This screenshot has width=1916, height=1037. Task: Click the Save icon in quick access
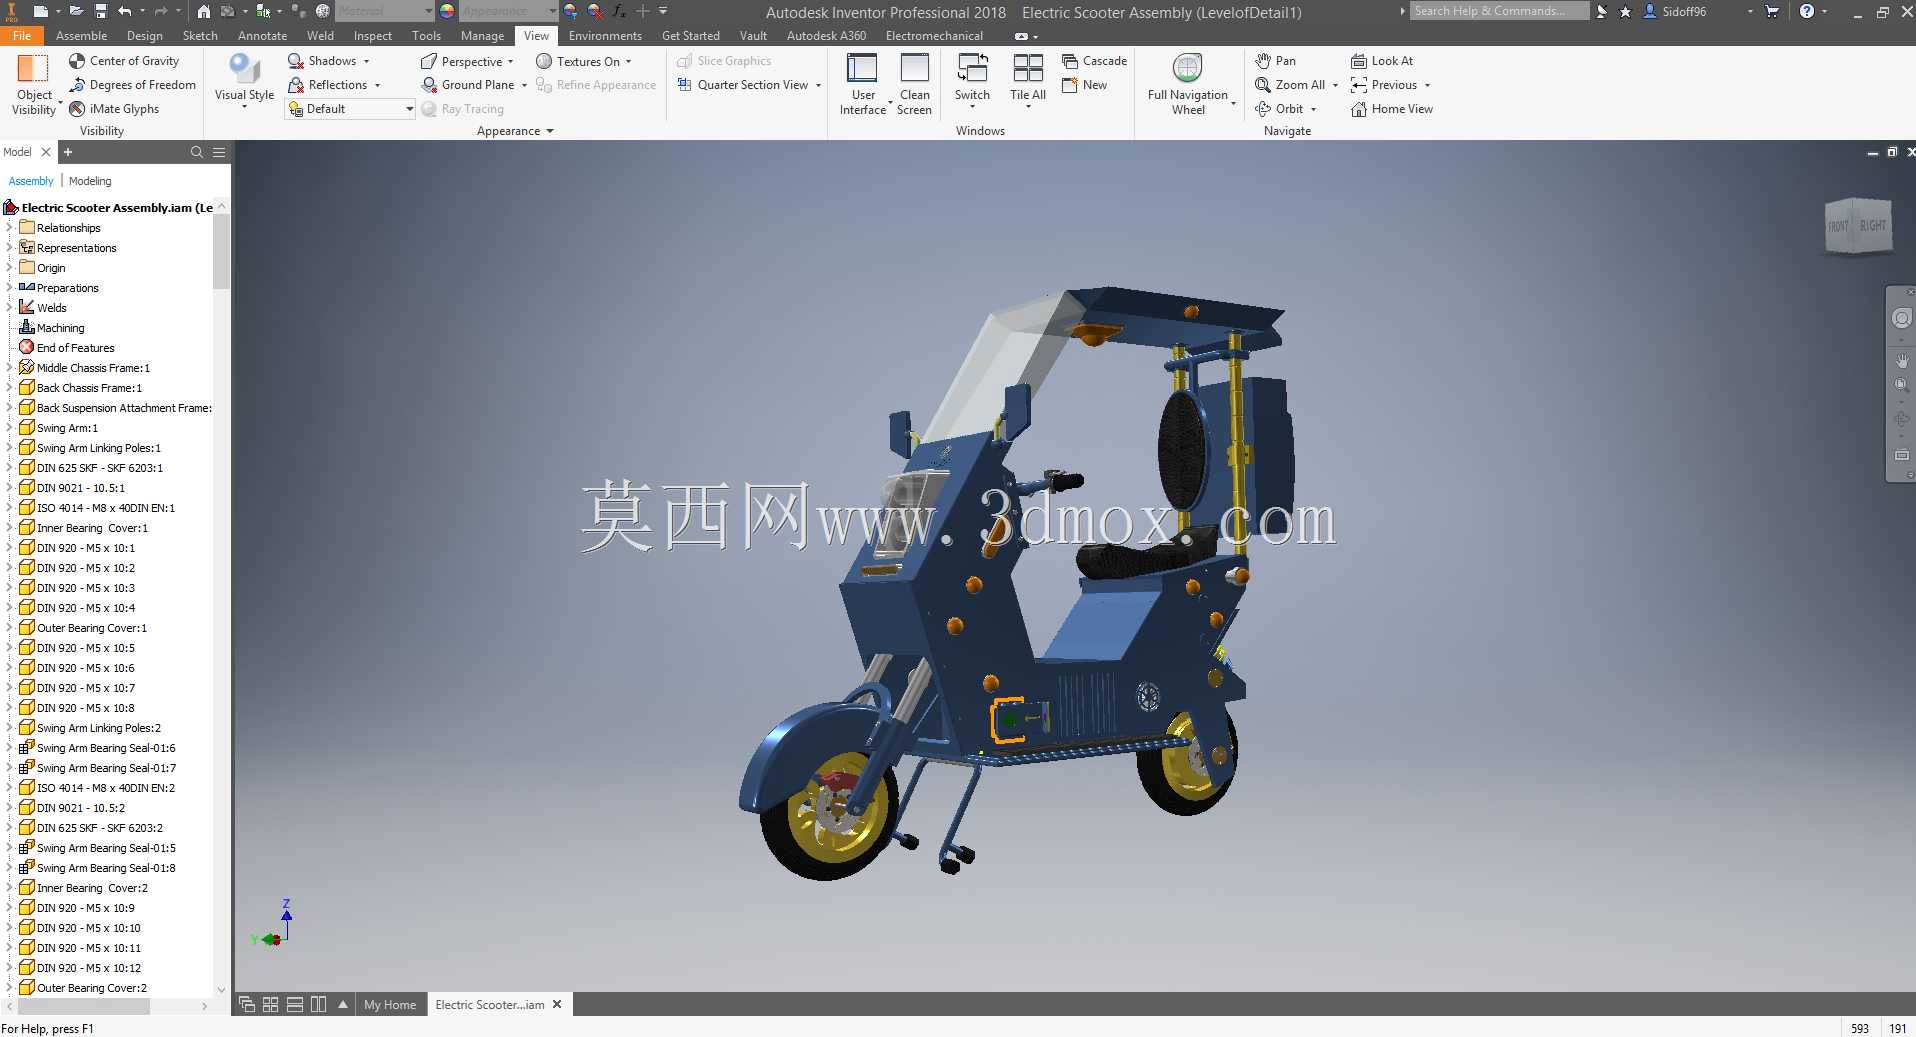101,11
